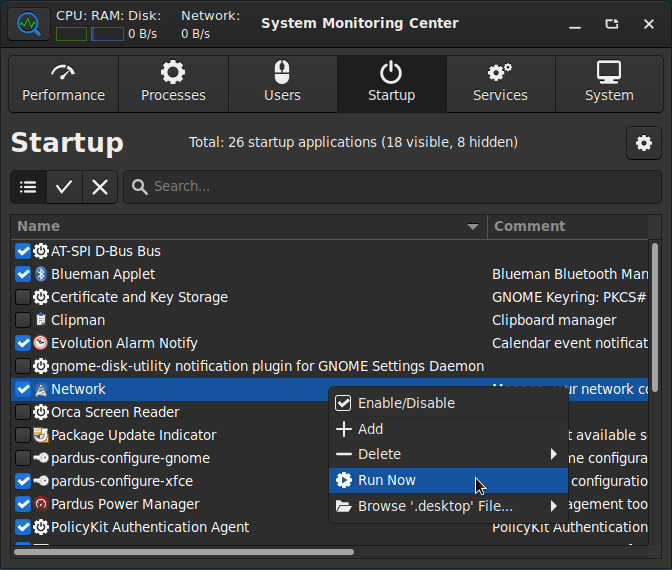Uncheck Blueman Applet startup checkbox
672x570 pixels.
pos(23,274)
